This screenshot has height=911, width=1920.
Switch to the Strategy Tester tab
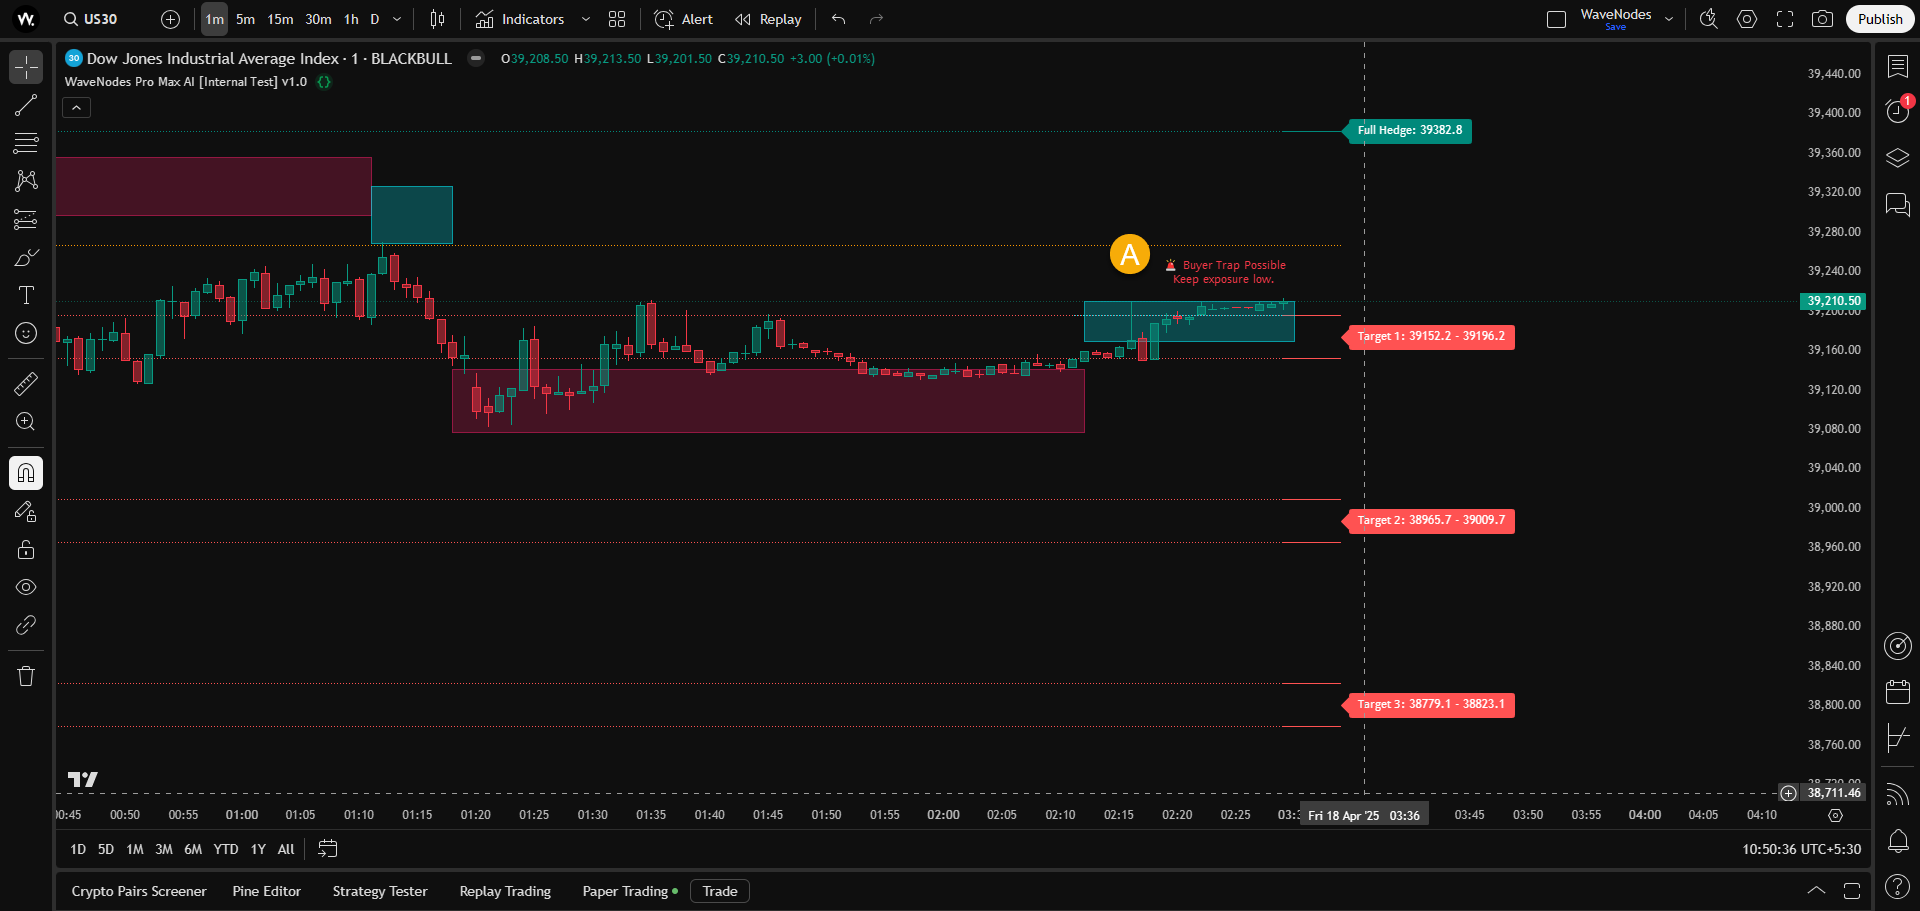(x=379, y=891)
